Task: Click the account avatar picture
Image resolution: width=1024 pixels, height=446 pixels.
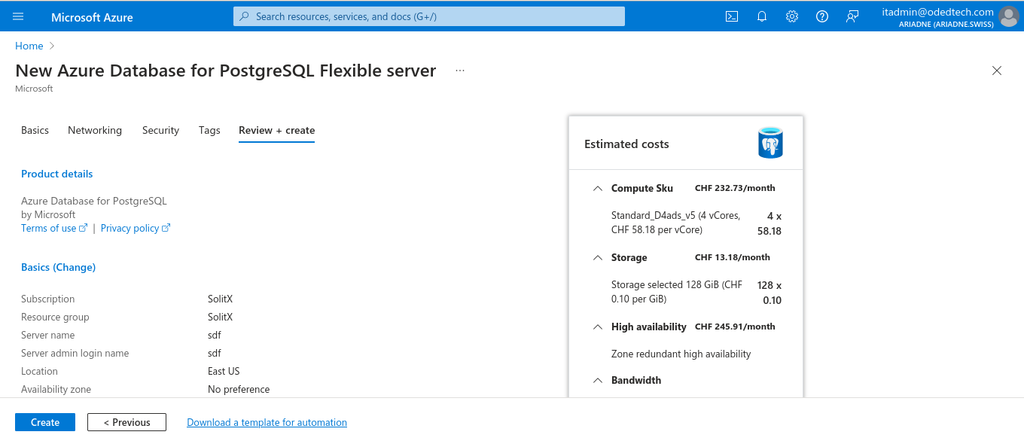Action: (1010, 16)
